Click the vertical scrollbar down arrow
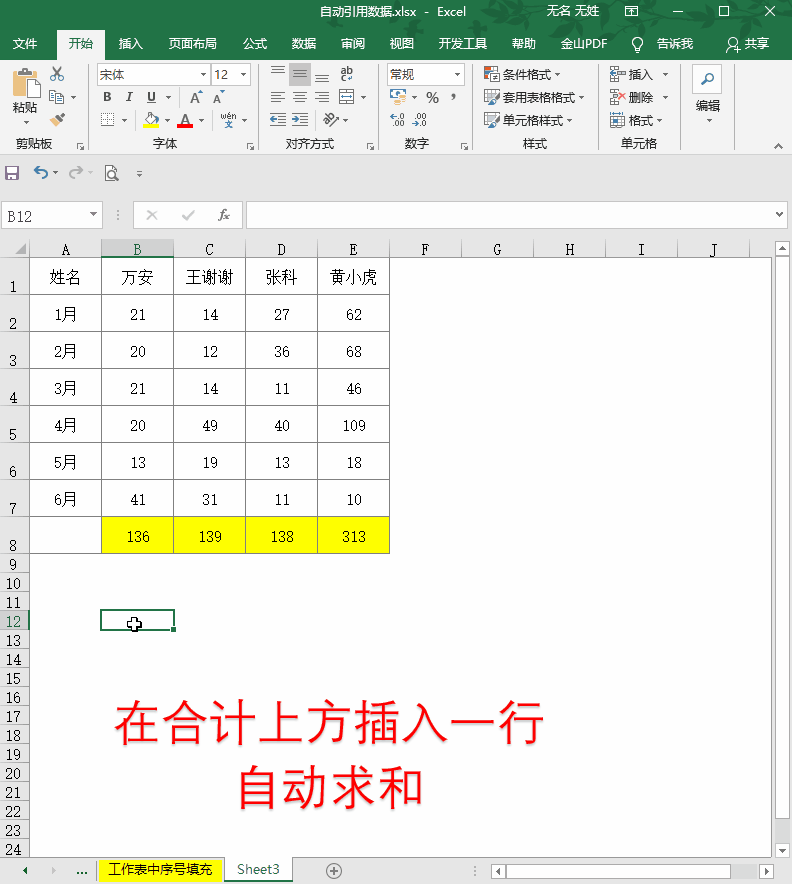 782,850
